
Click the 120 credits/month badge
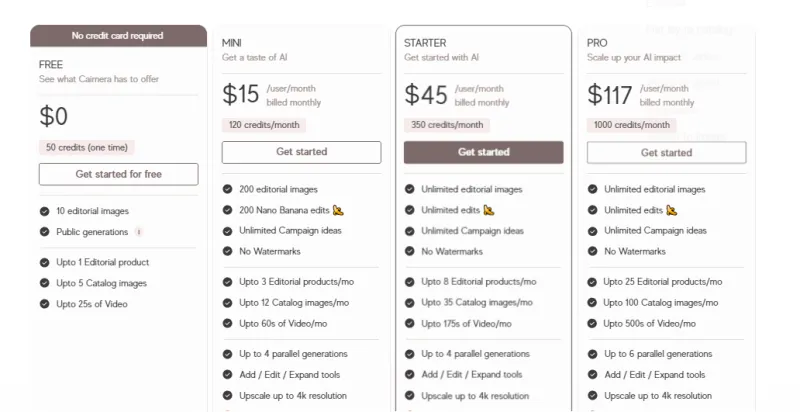[264, 125]
